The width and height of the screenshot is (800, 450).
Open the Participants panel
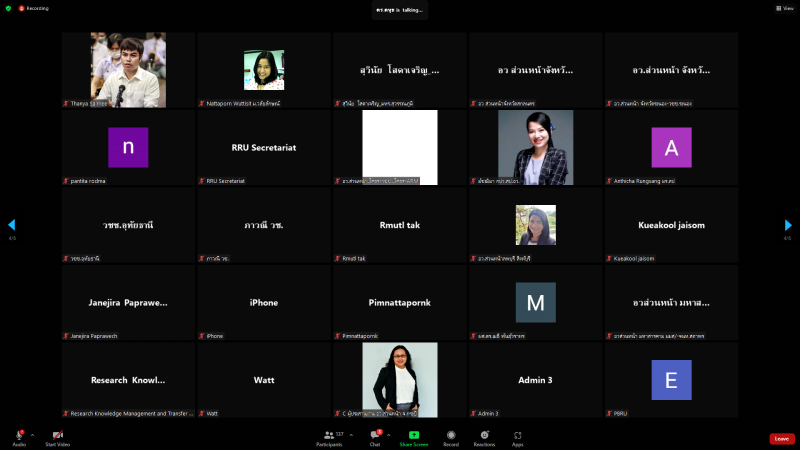tap(329, 435)
